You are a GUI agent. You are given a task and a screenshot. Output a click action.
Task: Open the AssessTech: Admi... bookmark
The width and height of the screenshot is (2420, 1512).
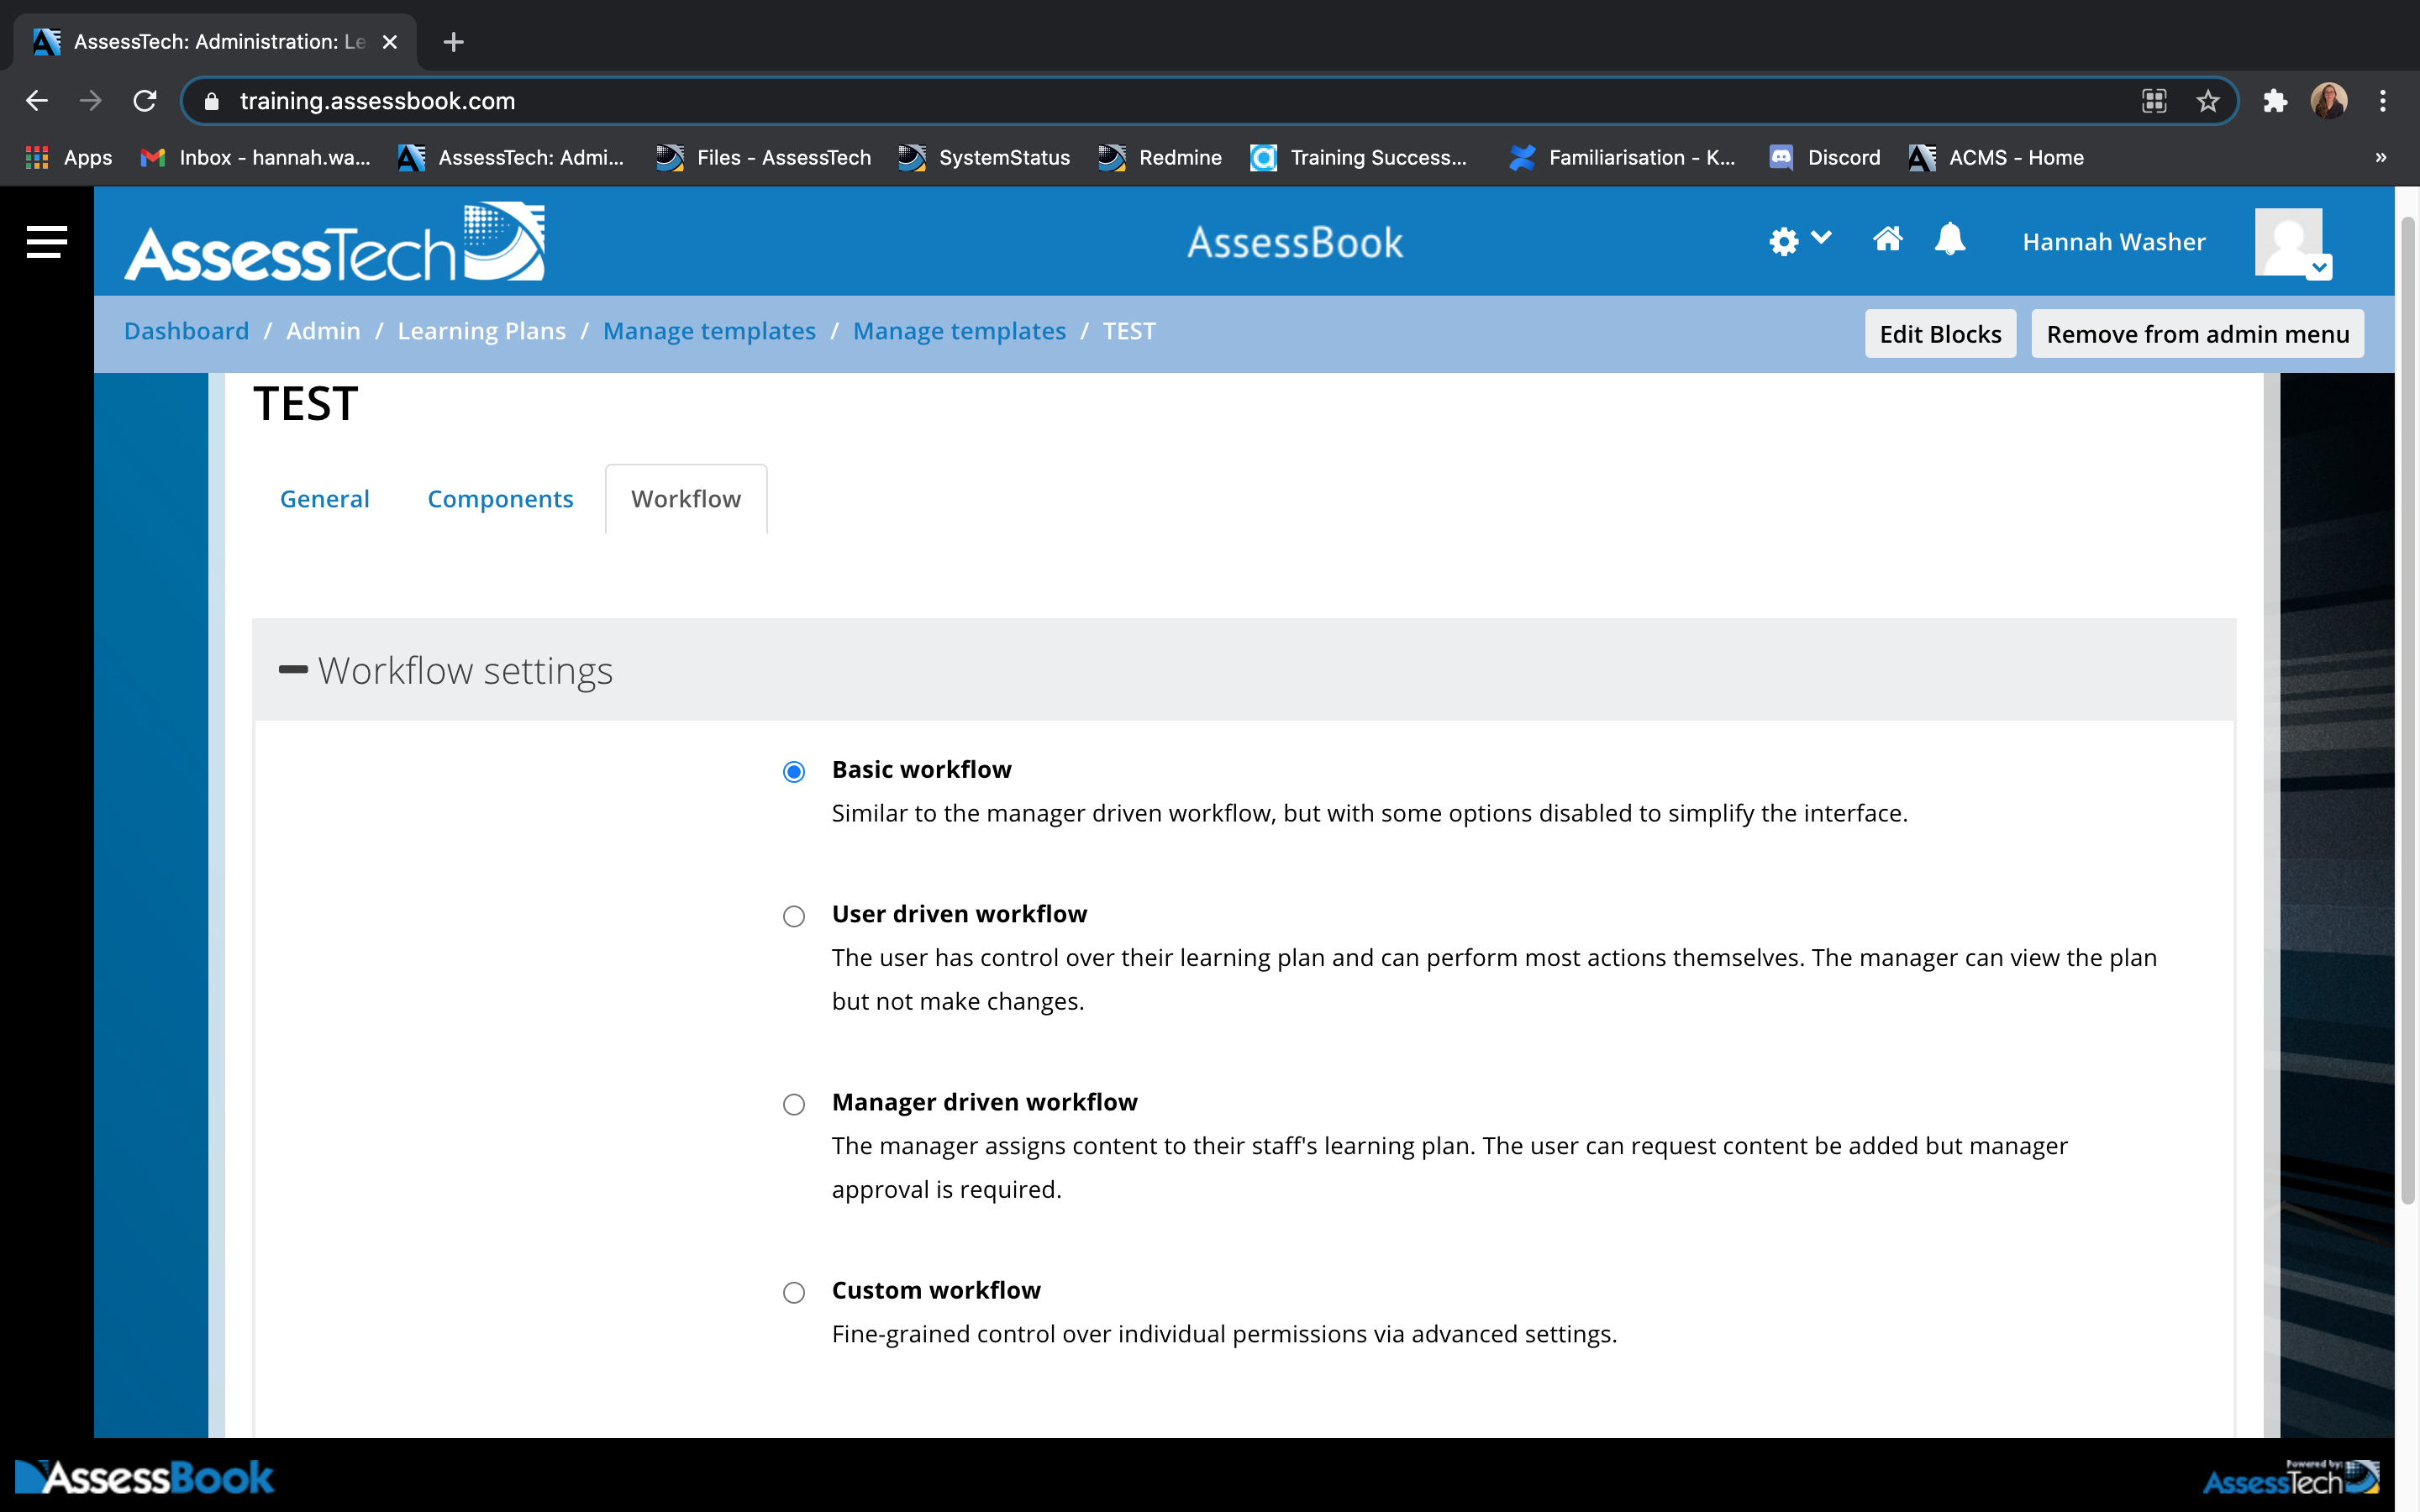click(510, 157)
